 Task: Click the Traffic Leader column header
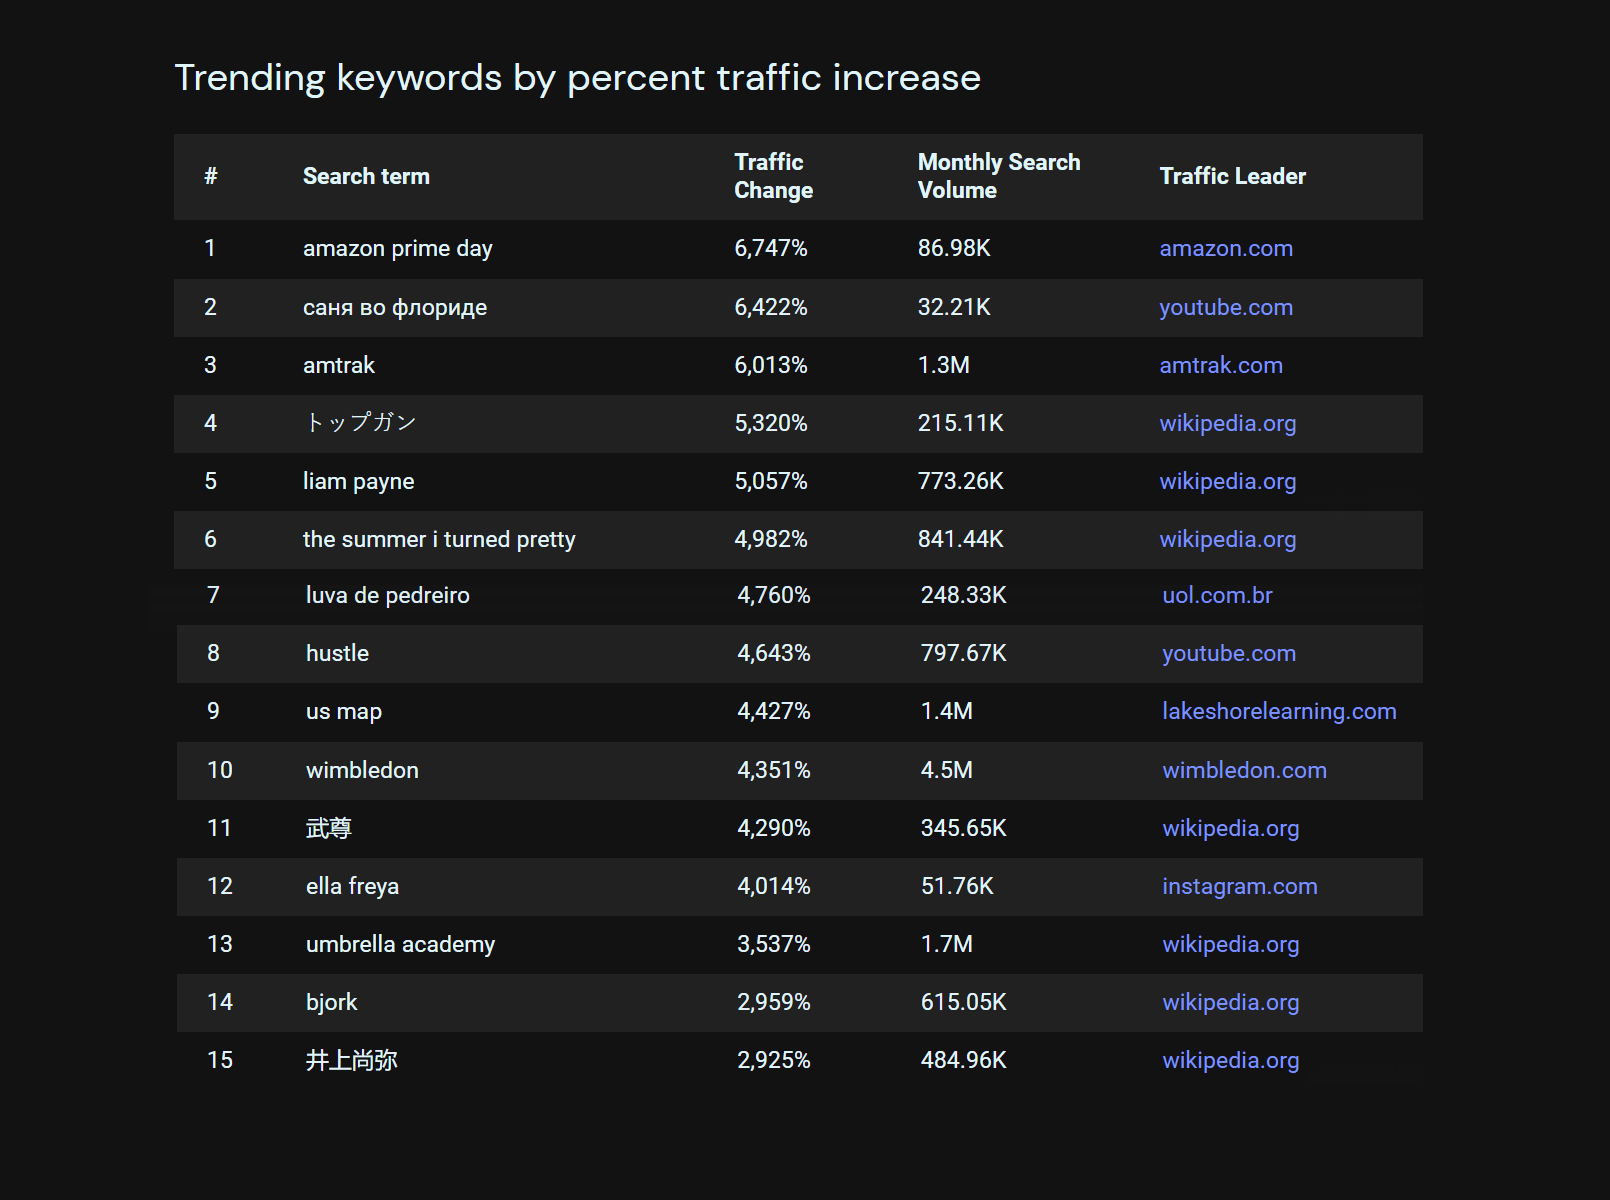point(1232,176)
